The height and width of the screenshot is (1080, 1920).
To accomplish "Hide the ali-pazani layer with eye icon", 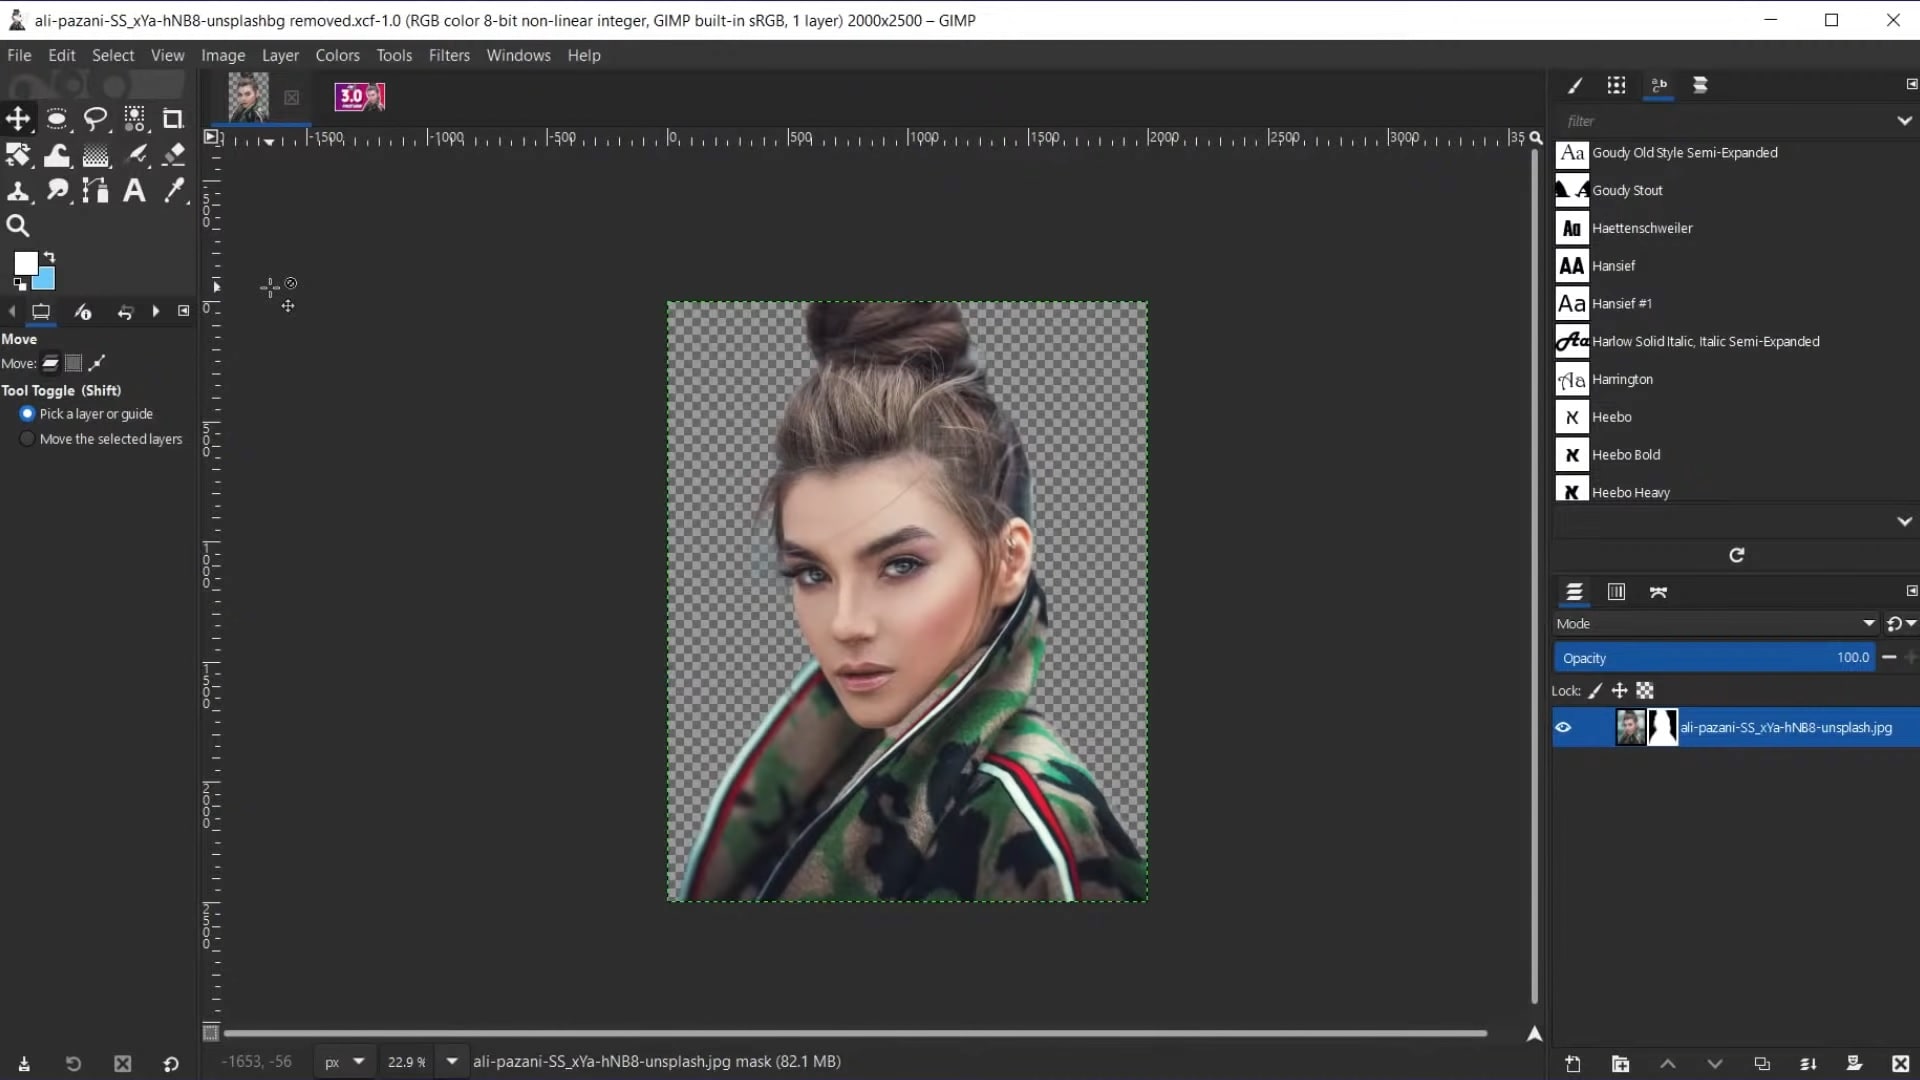I will click(x=1563, y=728).
